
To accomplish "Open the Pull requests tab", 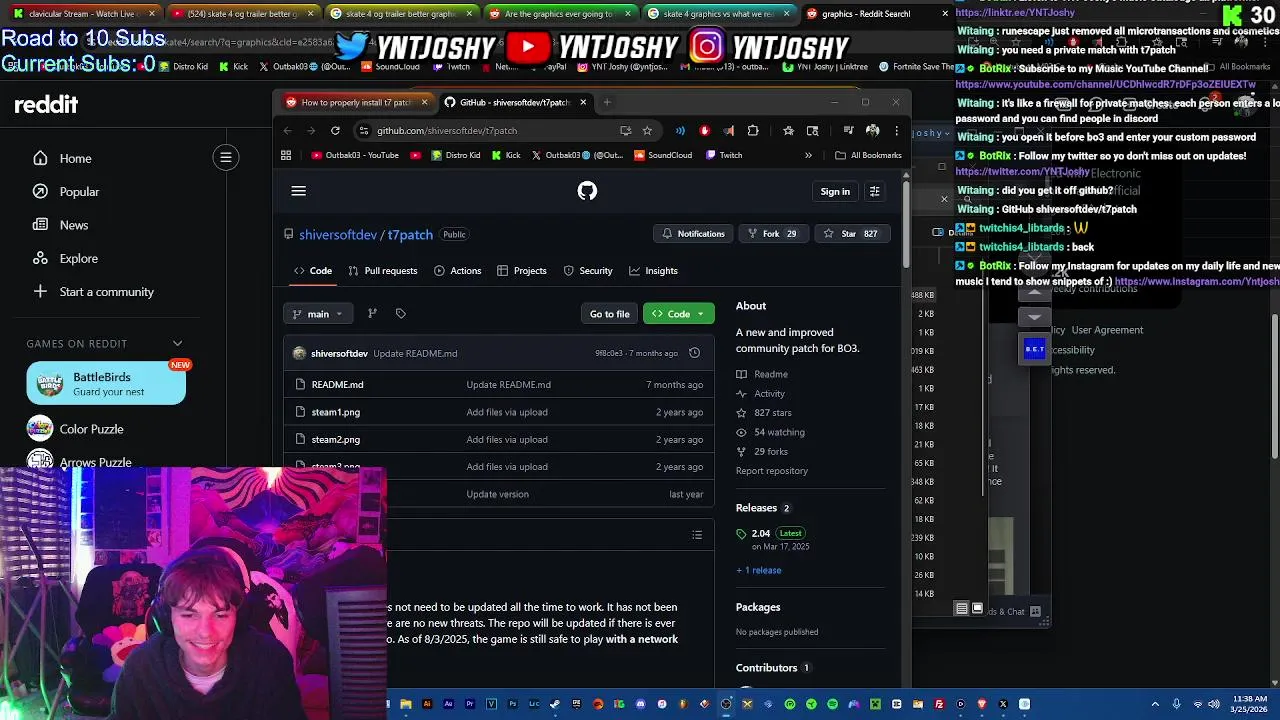I will click(x=382, y=271).
